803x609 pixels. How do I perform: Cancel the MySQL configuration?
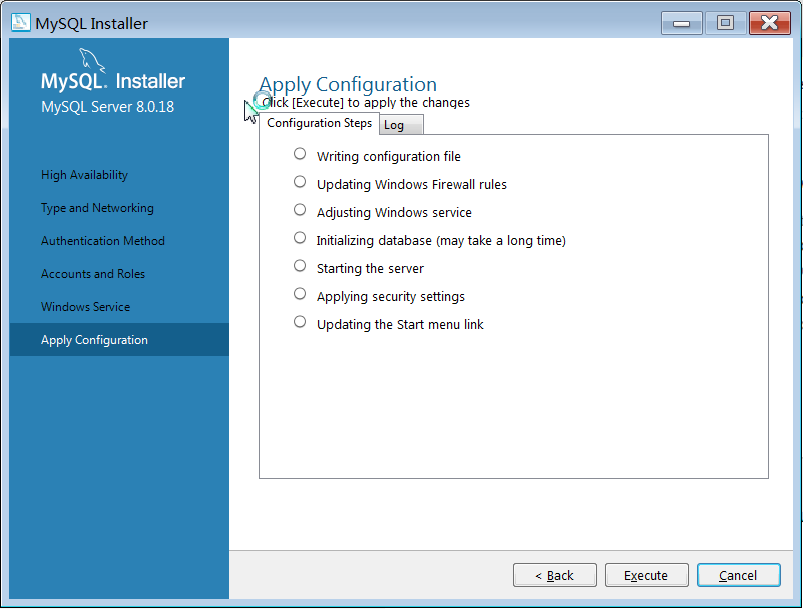pyautogui.click(x=738, y=575)
